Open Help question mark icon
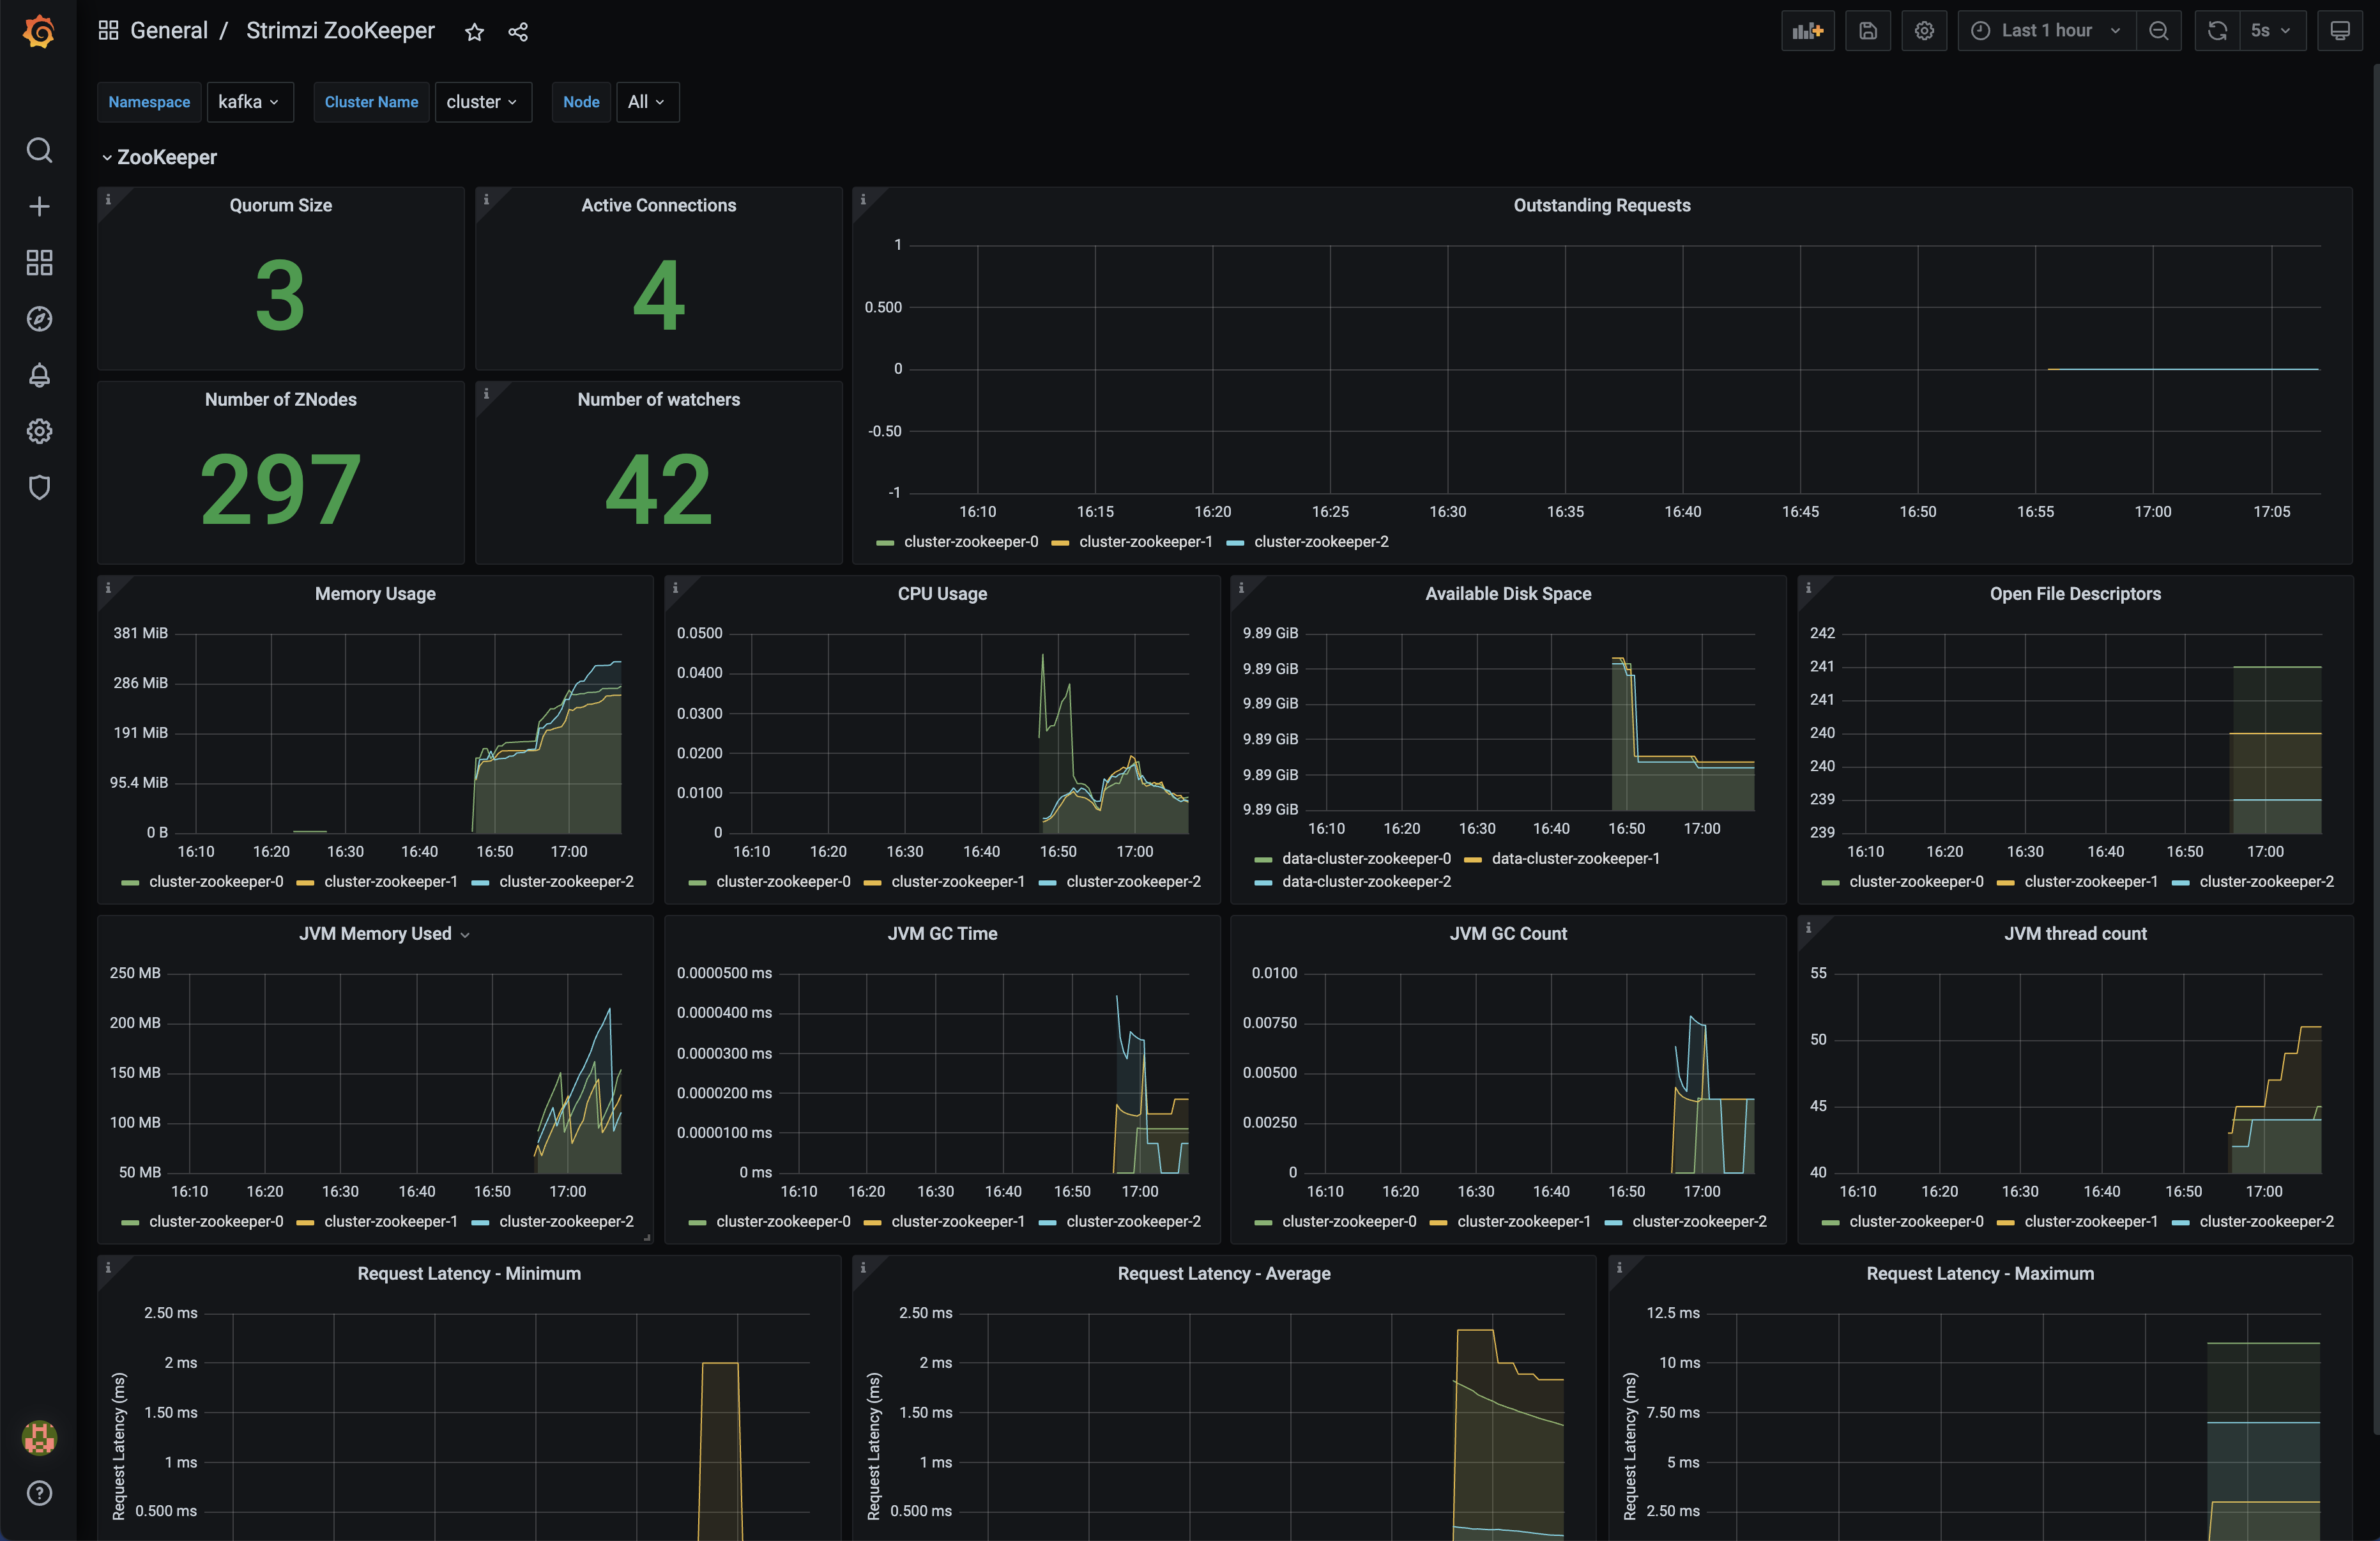 coord(39,1493)
